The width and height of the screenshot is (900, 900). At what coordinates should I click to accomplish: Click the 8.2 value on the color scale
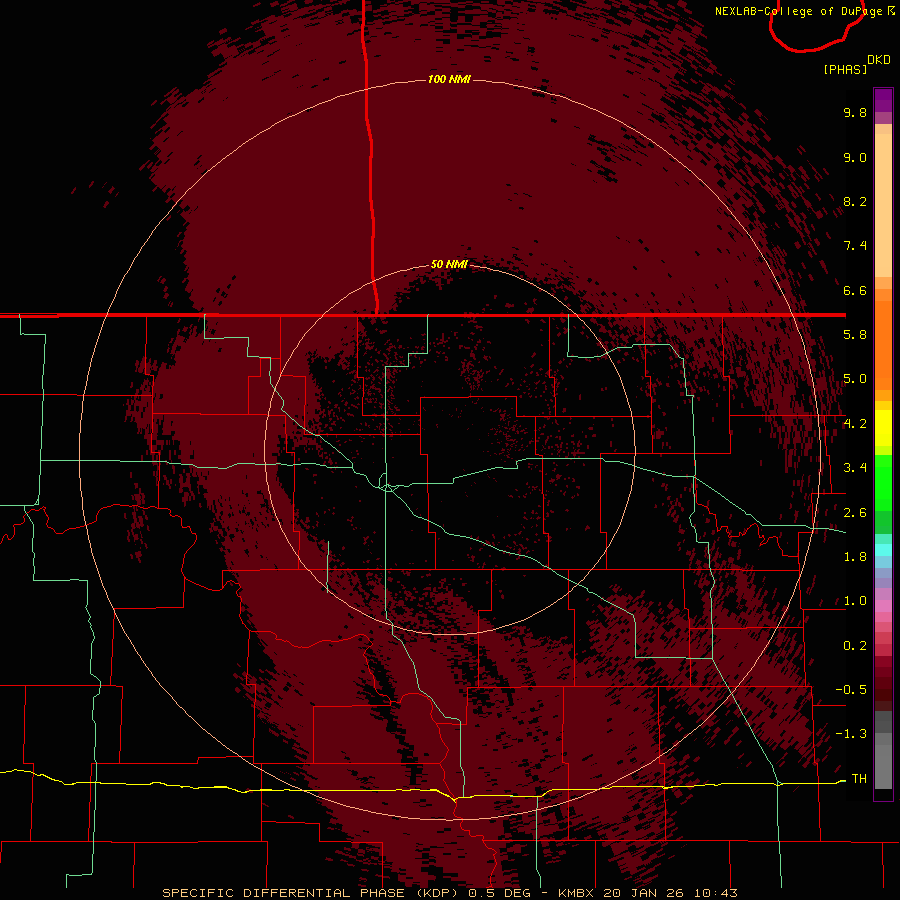coord(855,201)
